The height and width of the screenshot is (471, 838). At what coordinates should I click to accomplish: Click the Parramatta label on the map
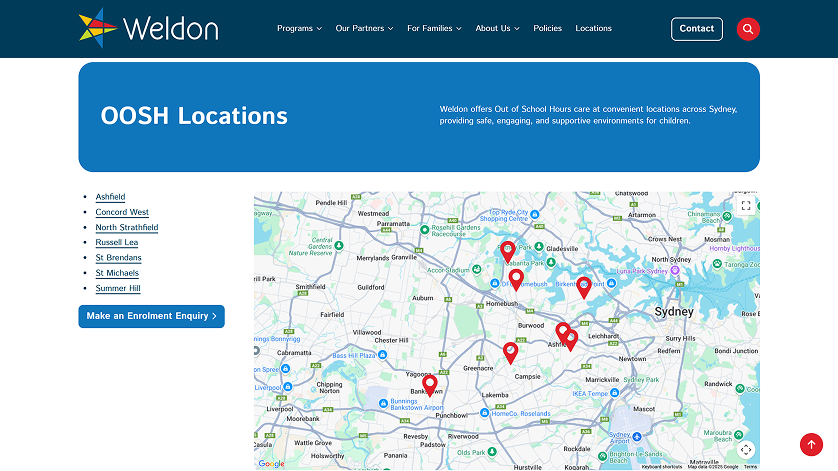[x=393, y=223]
